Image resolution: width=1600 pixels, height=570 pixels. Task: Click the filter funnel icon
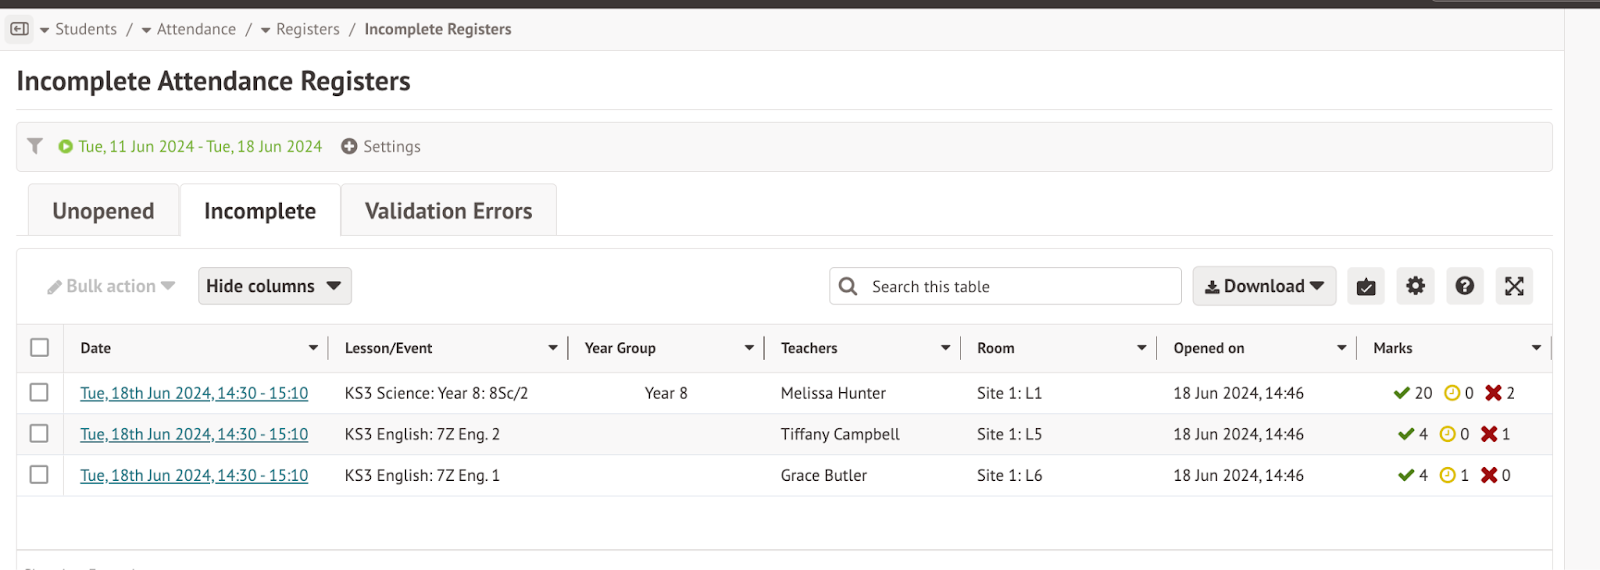coord(35,146)
